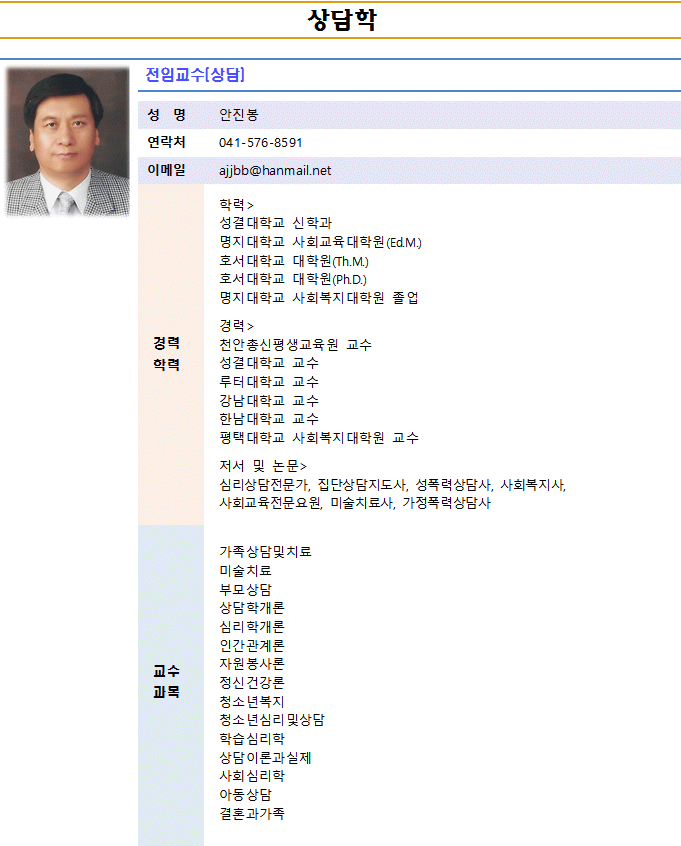Click the 교수 과목 row label
The height and width of the screenshot is (846, 681).
(x=166, y=681)
